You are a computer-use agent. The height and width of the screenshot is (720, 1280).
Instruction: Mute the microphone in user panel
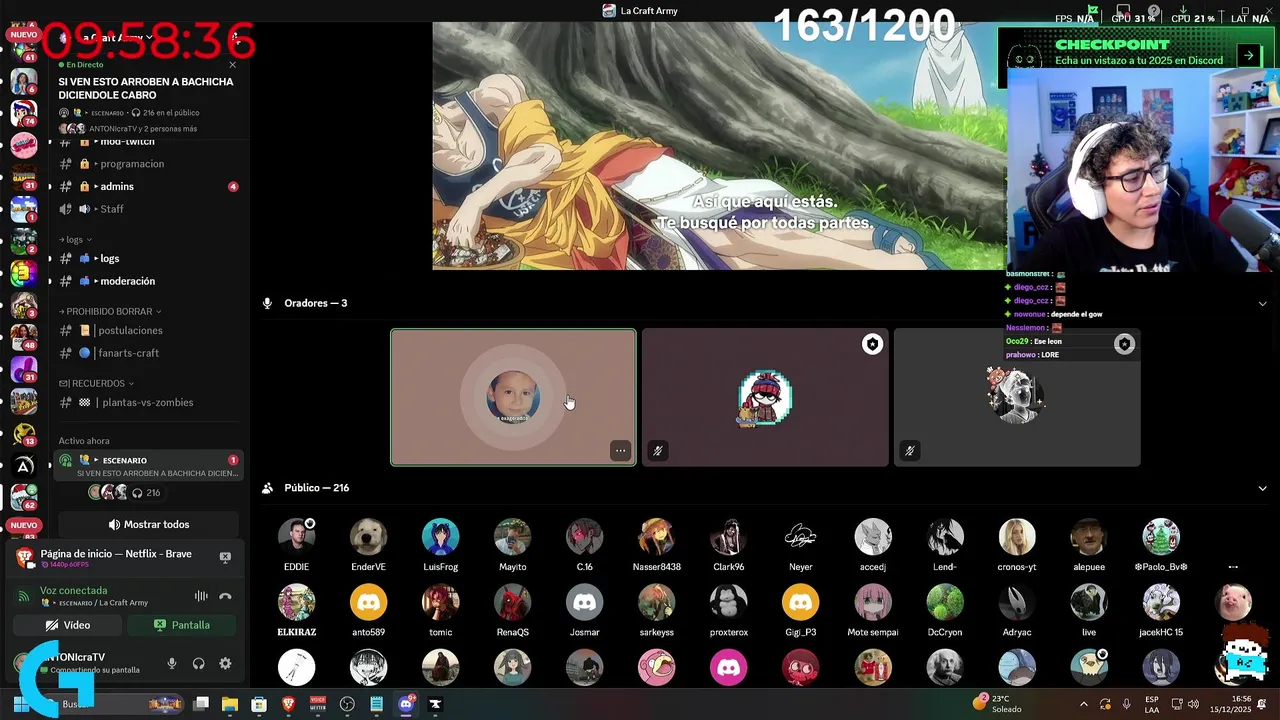172,663
